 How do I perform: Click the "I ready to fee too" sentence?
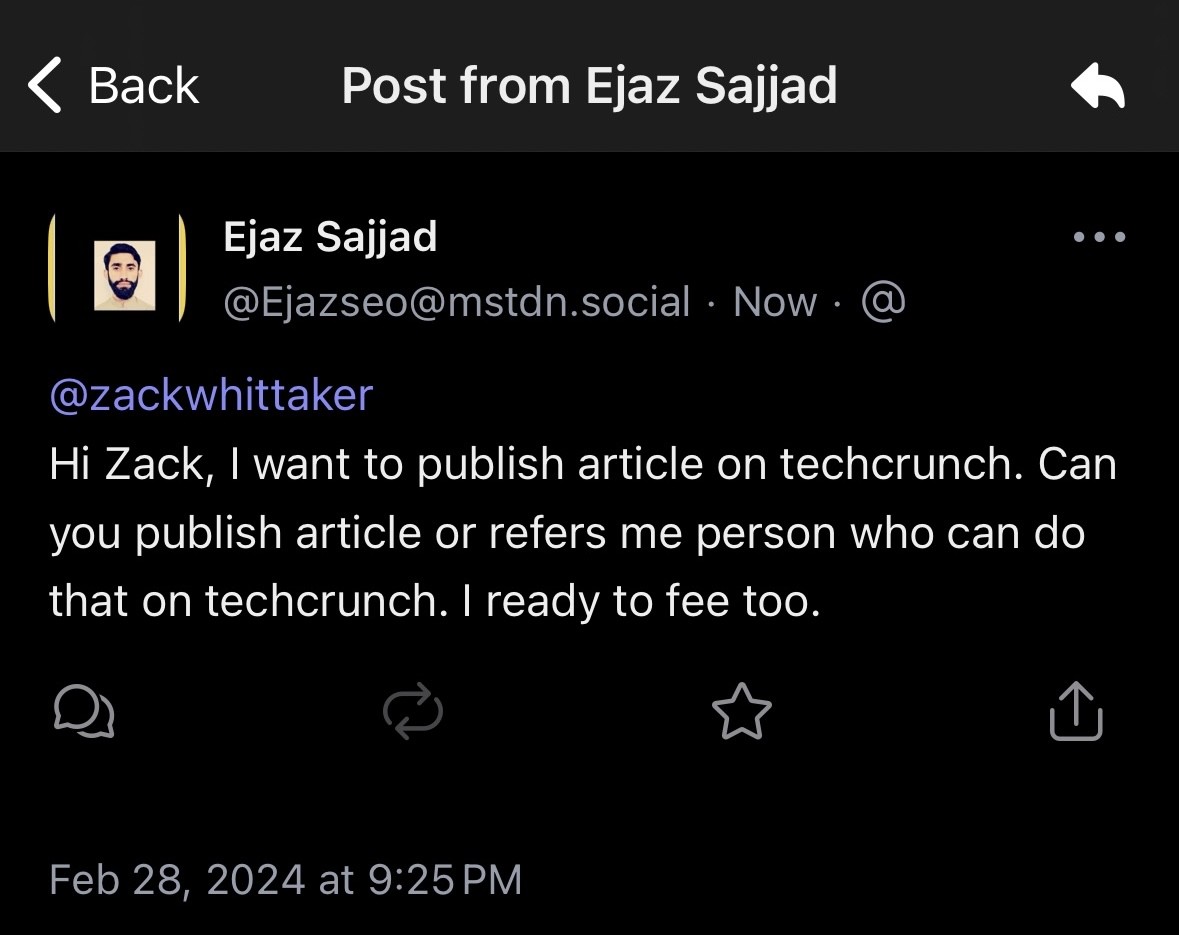click(640, 600)
